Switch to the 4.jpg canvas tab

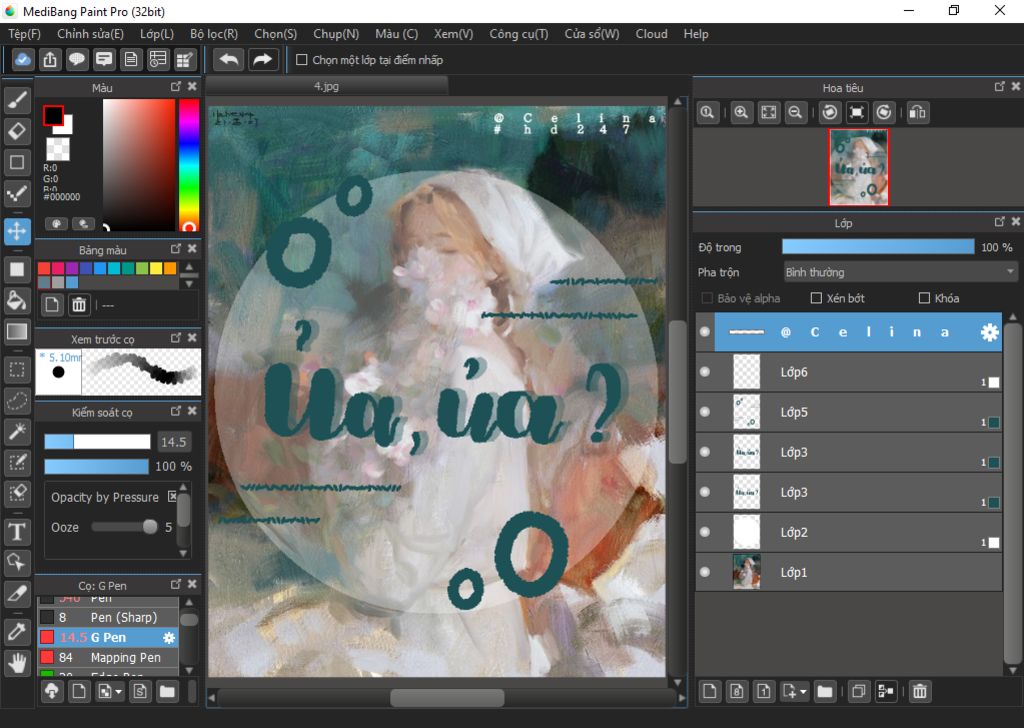coord(327,86)
